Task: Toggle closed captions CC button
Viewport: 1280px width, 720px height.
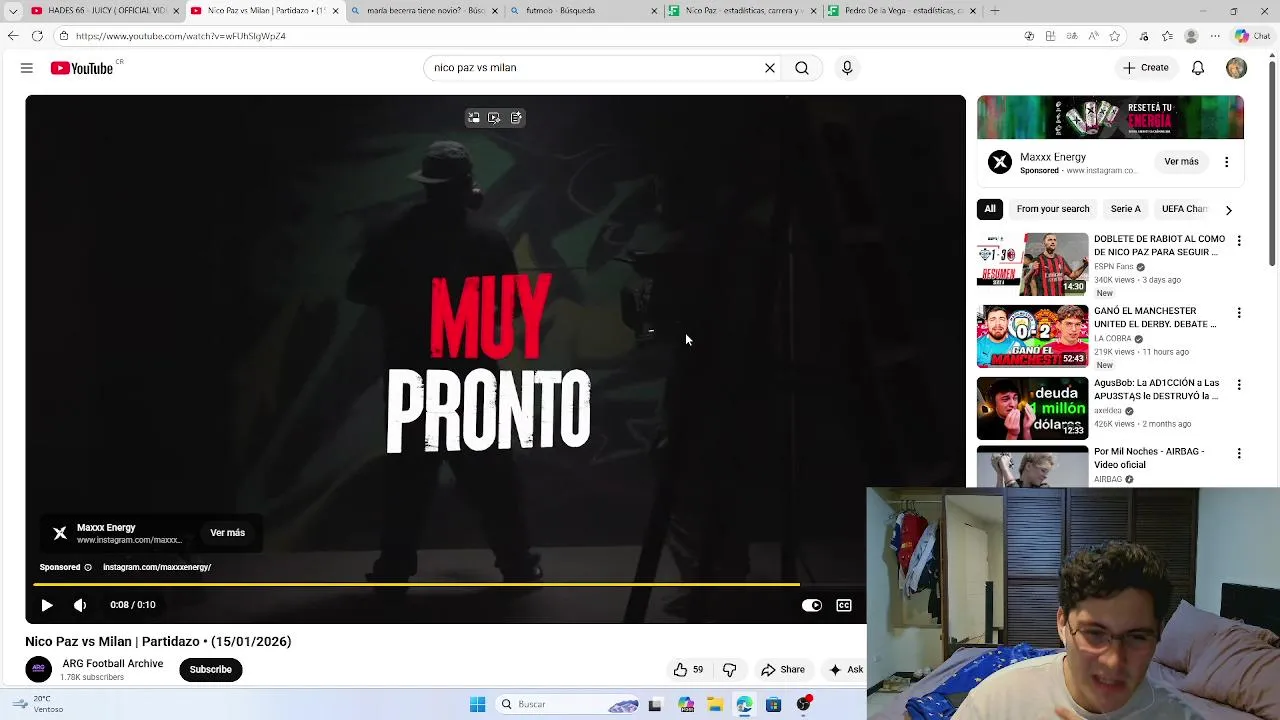Action: (844, 605)
